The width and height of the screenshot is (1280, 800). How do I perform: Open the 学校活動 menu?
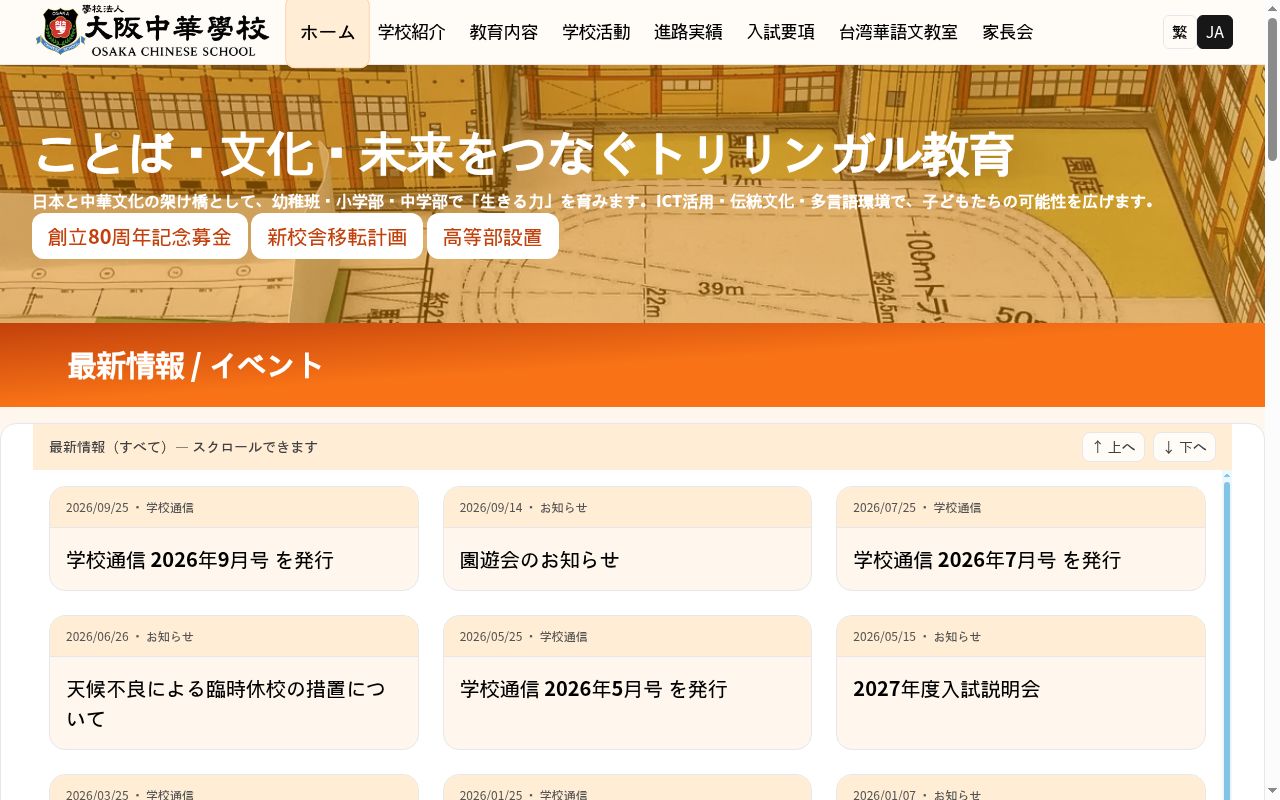[x=596, y=32]
